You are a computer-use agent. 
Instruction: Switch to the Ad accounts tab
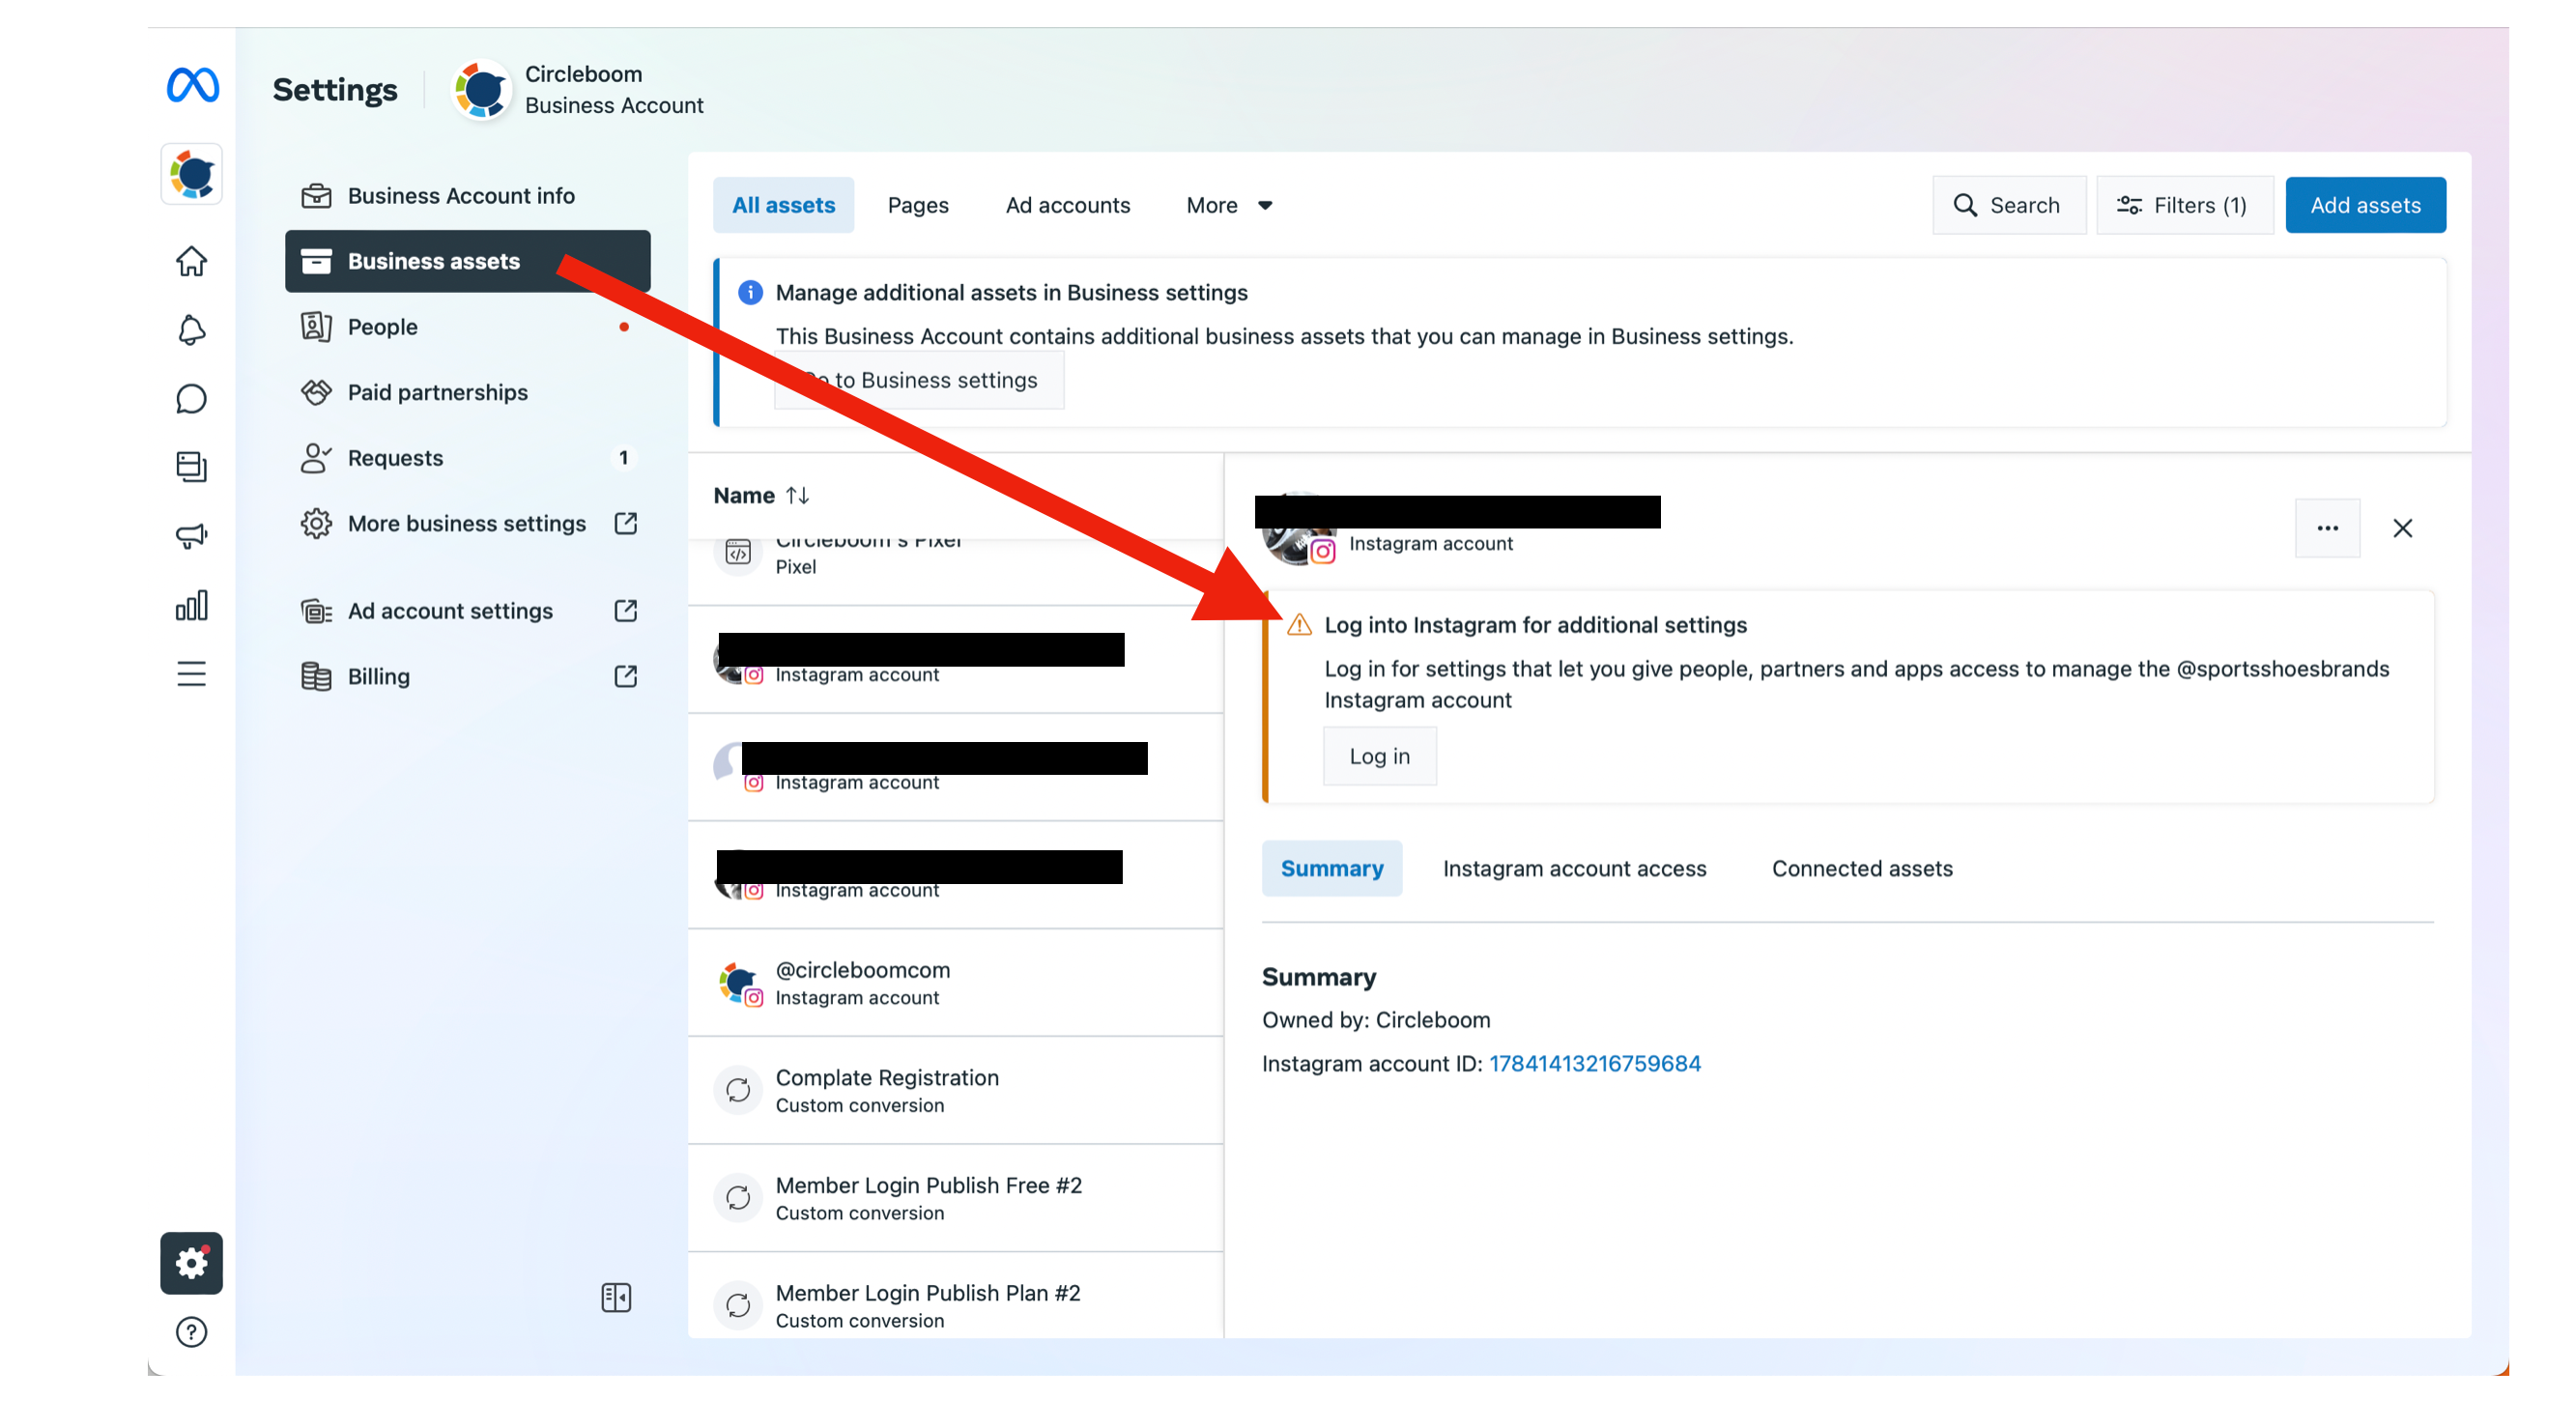1068,205
